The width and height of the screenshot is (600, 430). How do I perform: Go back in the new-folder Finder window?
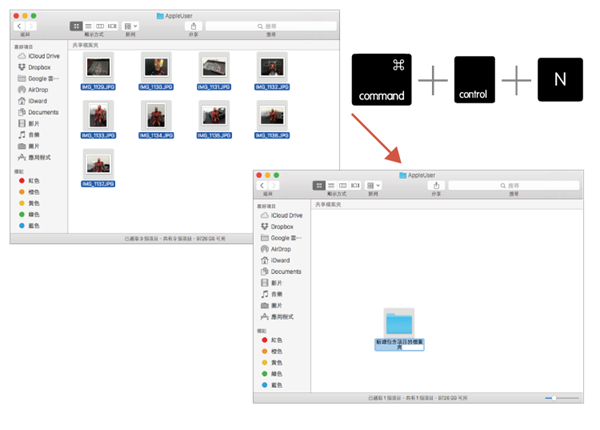click(262, 186)
